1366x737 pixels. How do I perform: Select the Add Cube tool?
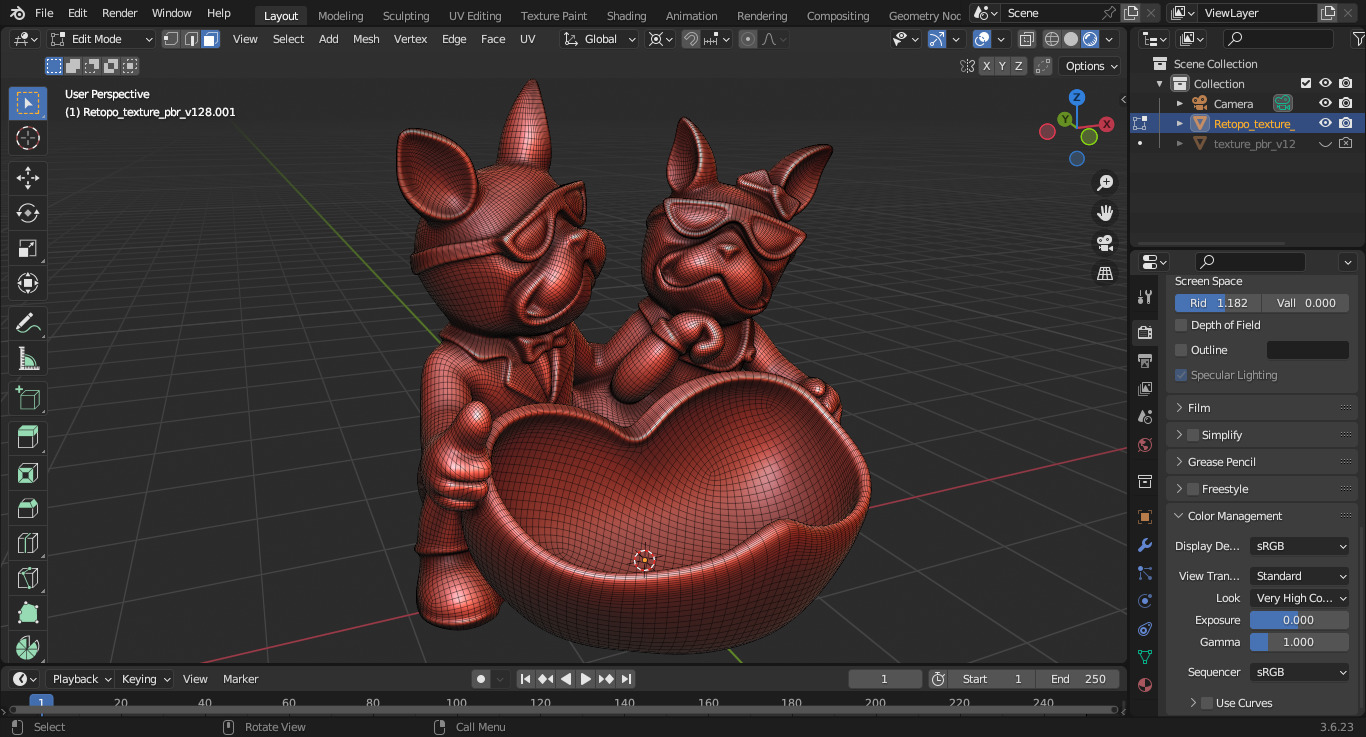28,398
